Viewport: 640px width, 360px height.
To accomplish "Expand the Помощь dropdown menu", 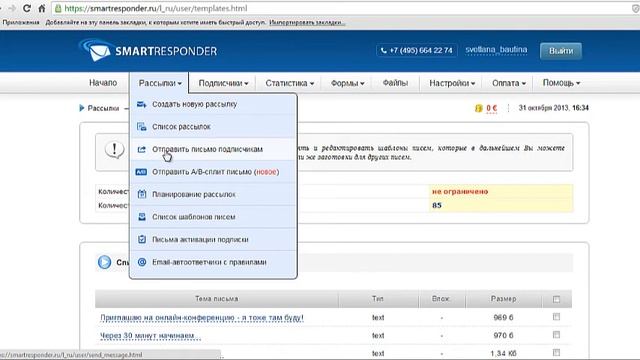I will pos(561,83).
